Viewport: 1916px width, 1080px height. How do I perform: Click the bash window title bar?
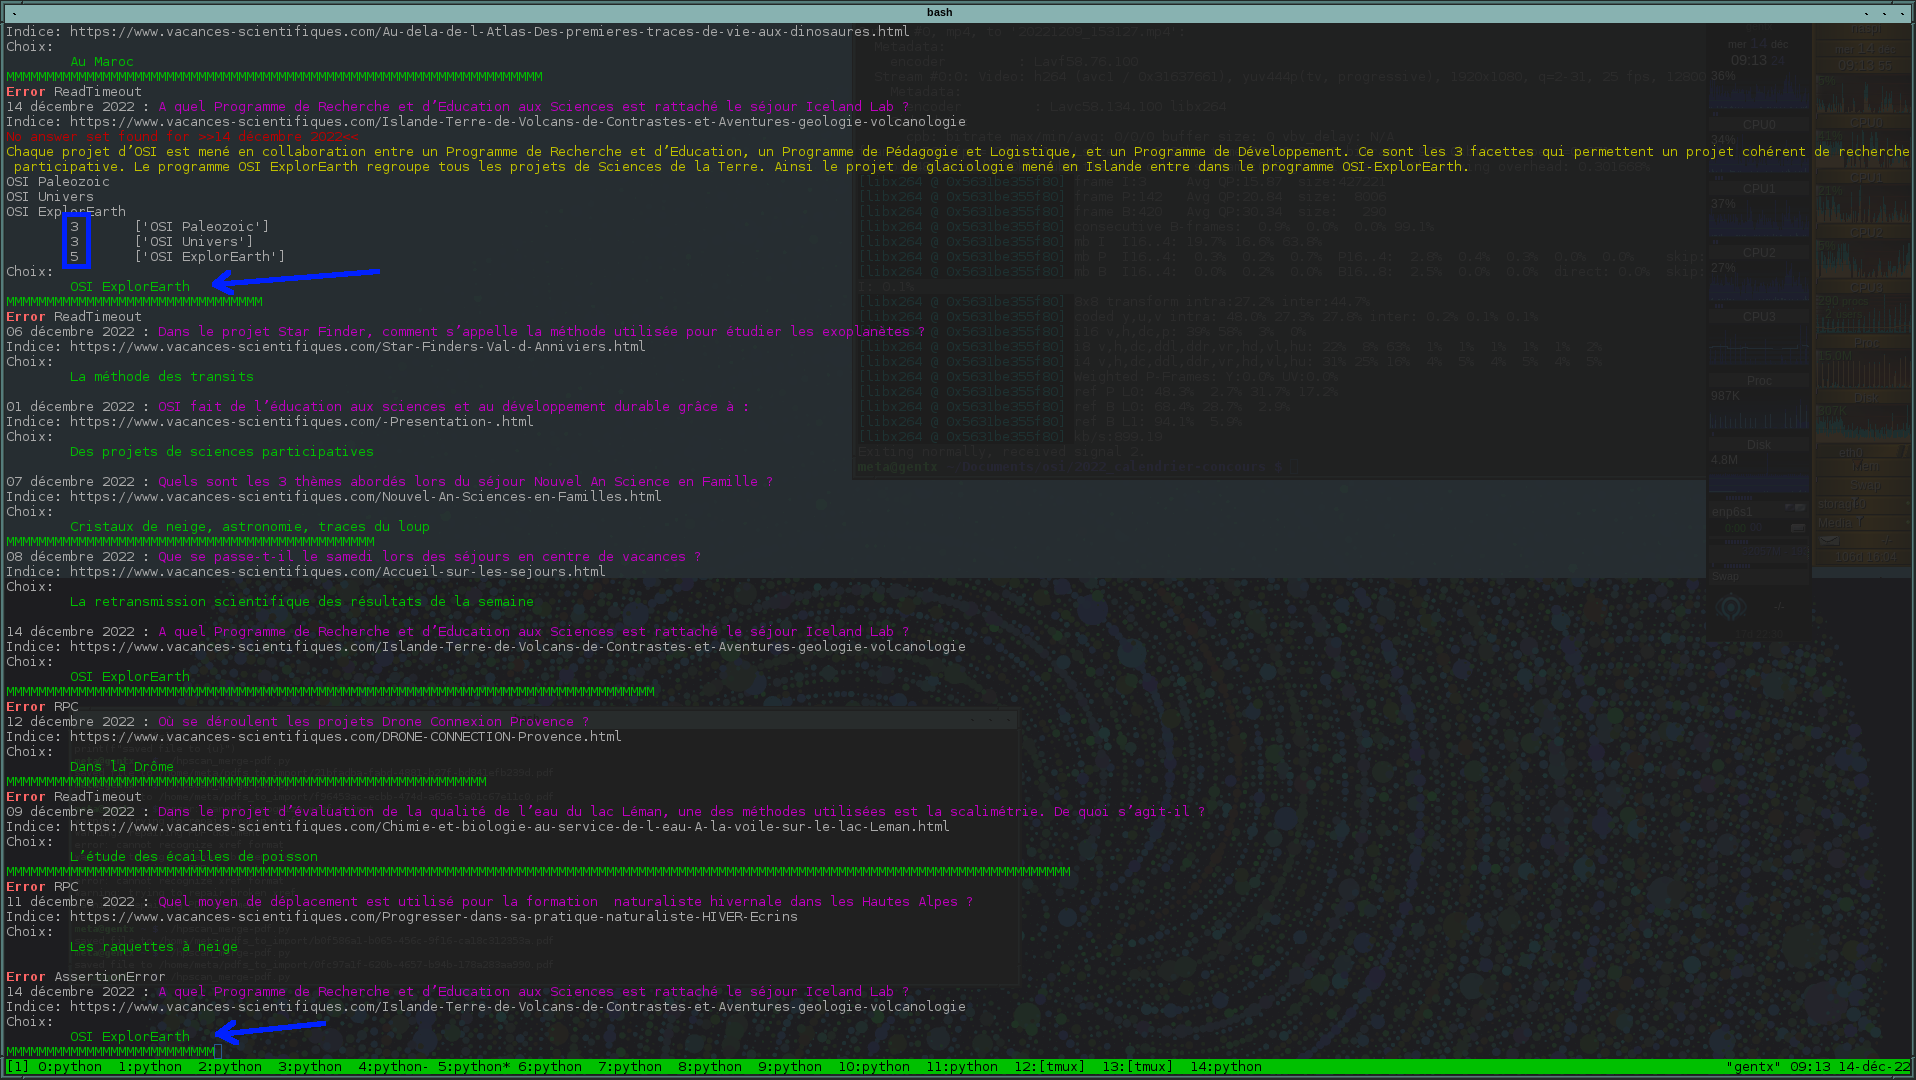point(940,12)
